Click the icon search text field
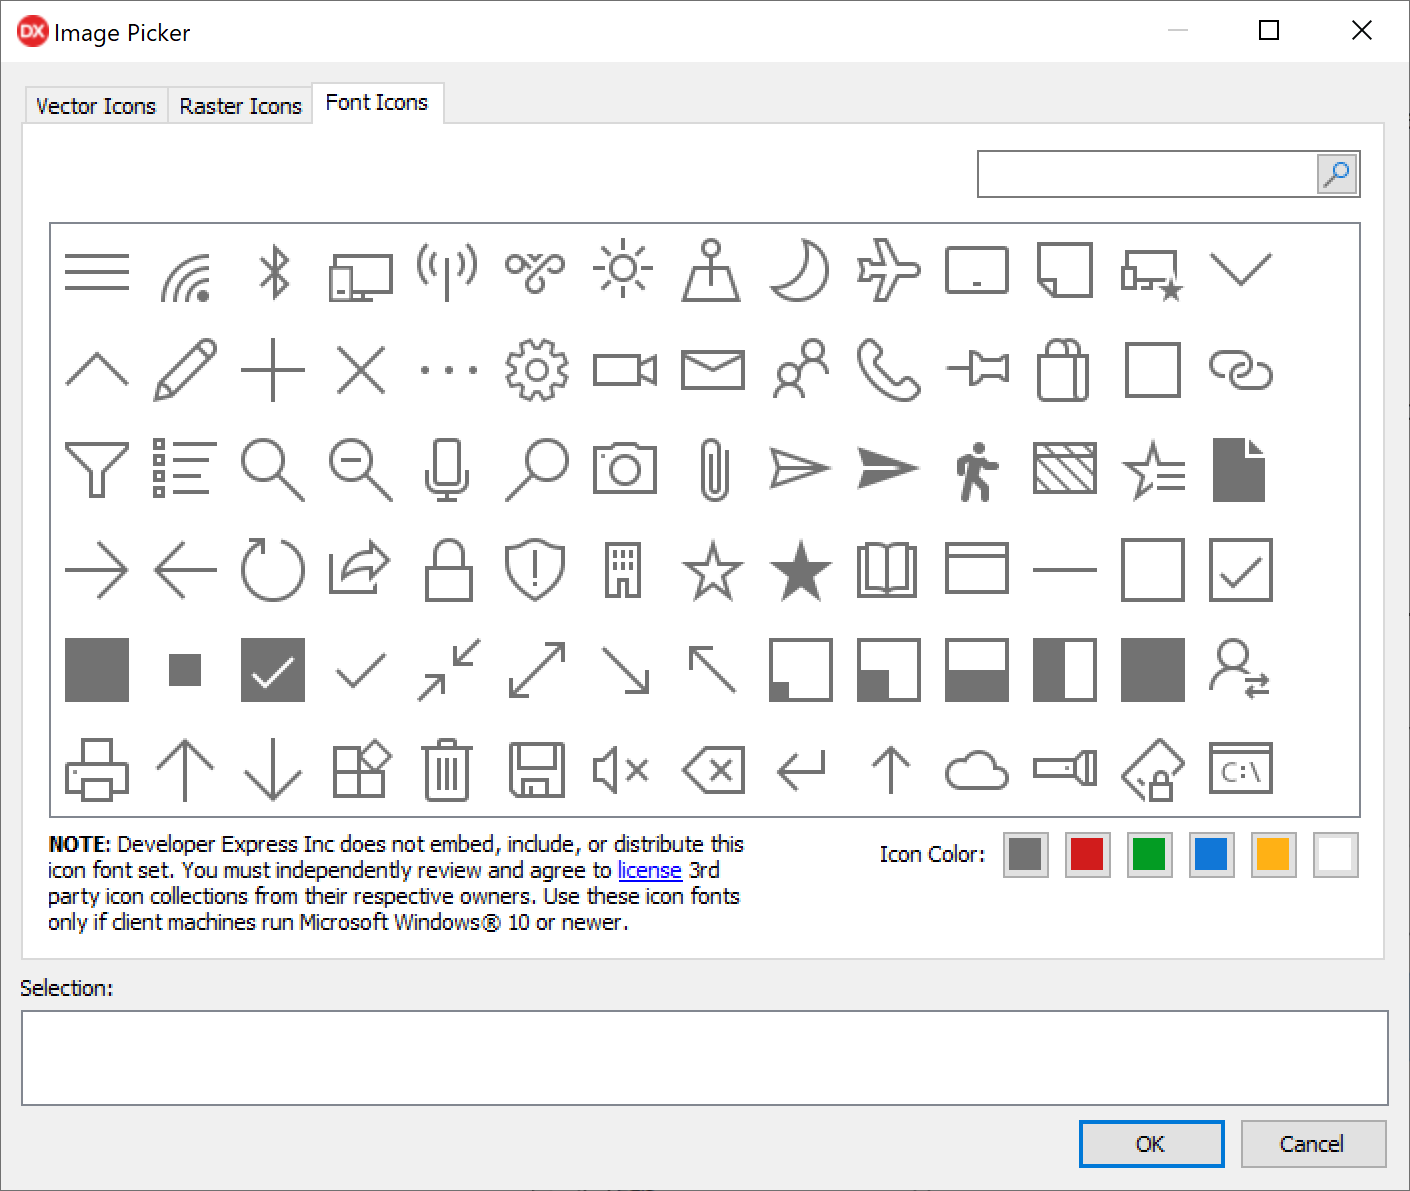 click(1146, 175)
